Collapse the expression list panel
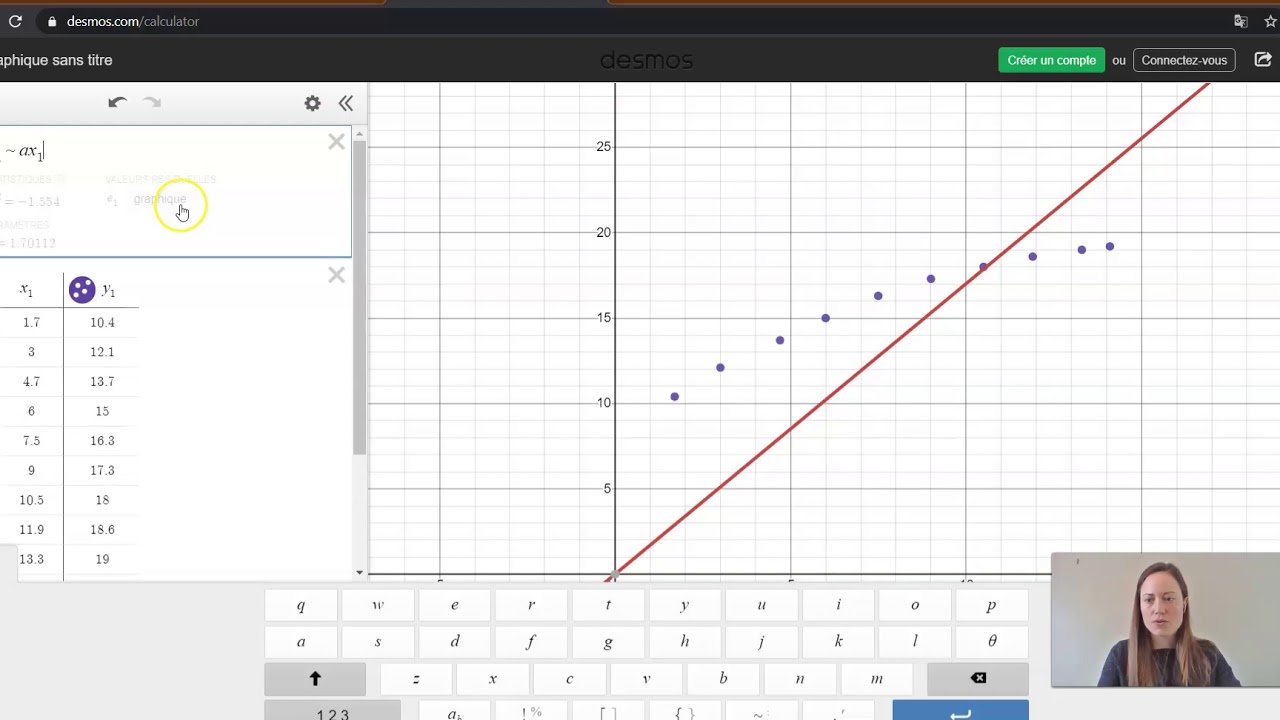The width and height of the screenshot is (1280, 720). (x=345, y=103)
